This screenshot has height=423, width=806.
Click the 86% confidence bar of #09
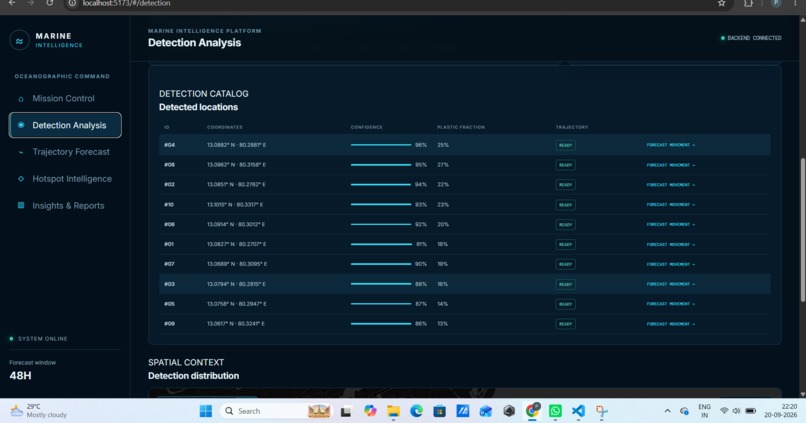point(381,324)
